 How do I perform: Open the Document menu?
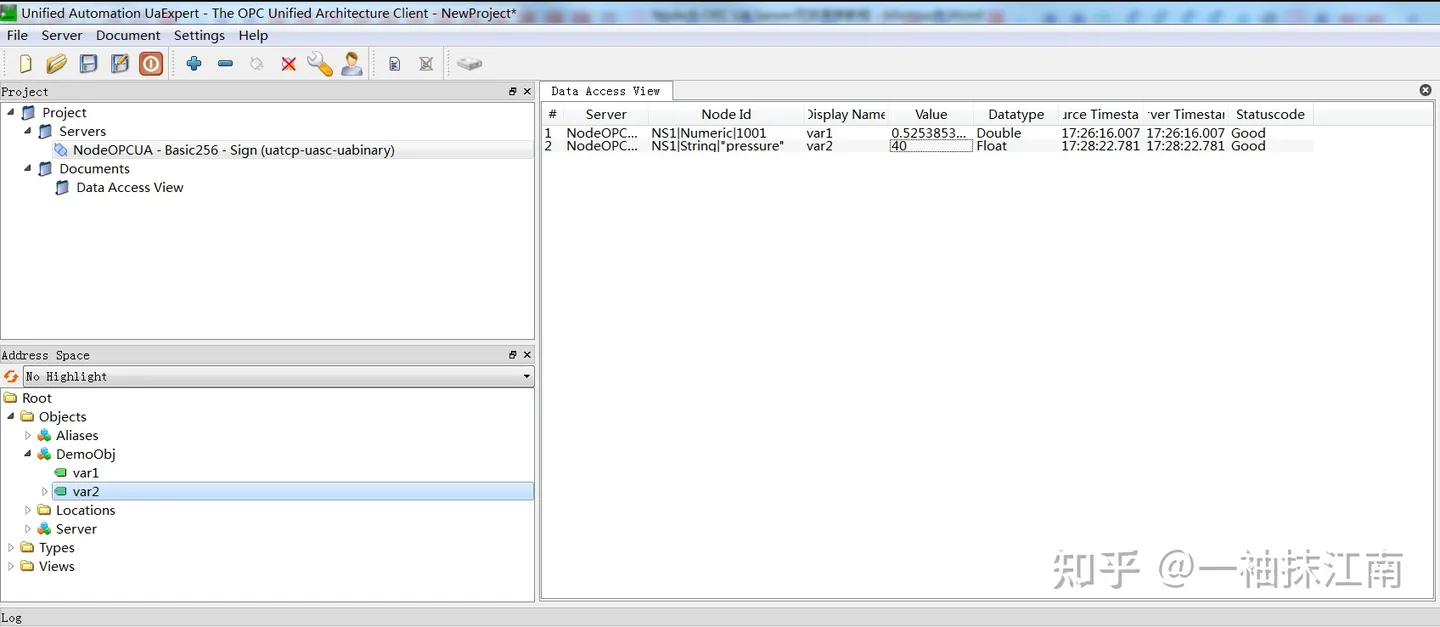128,35
